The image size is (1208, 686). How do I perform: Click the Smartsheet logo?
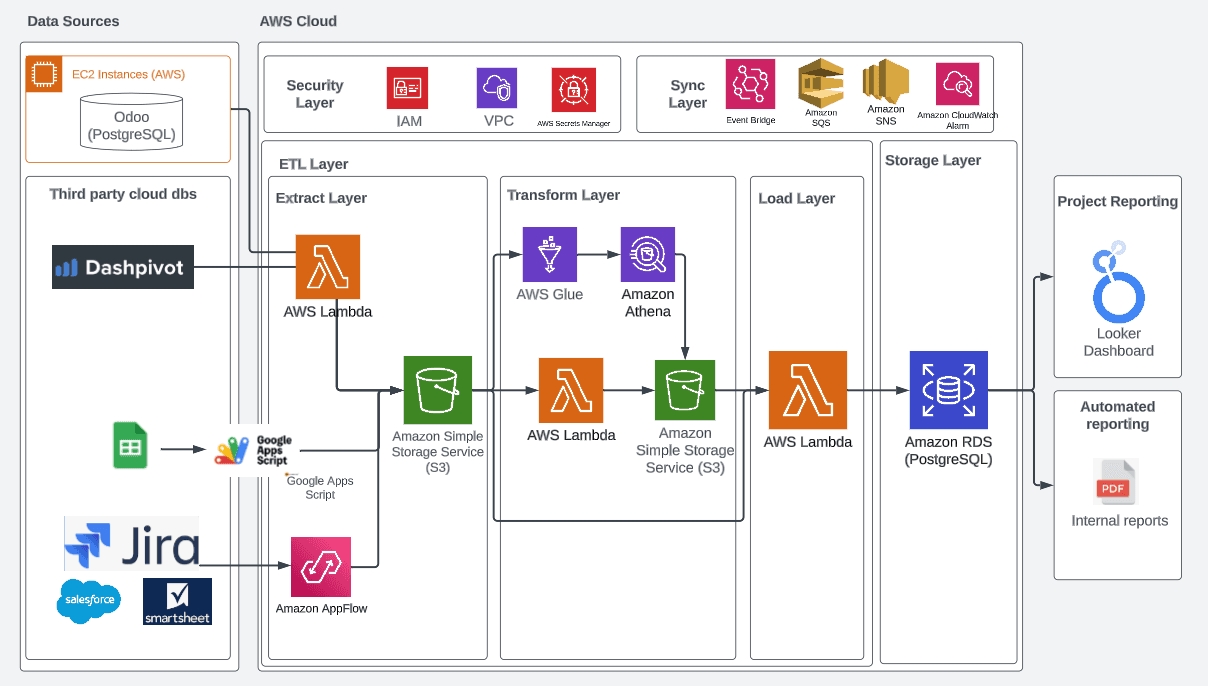pyautogui.click(x=177, y=601)
